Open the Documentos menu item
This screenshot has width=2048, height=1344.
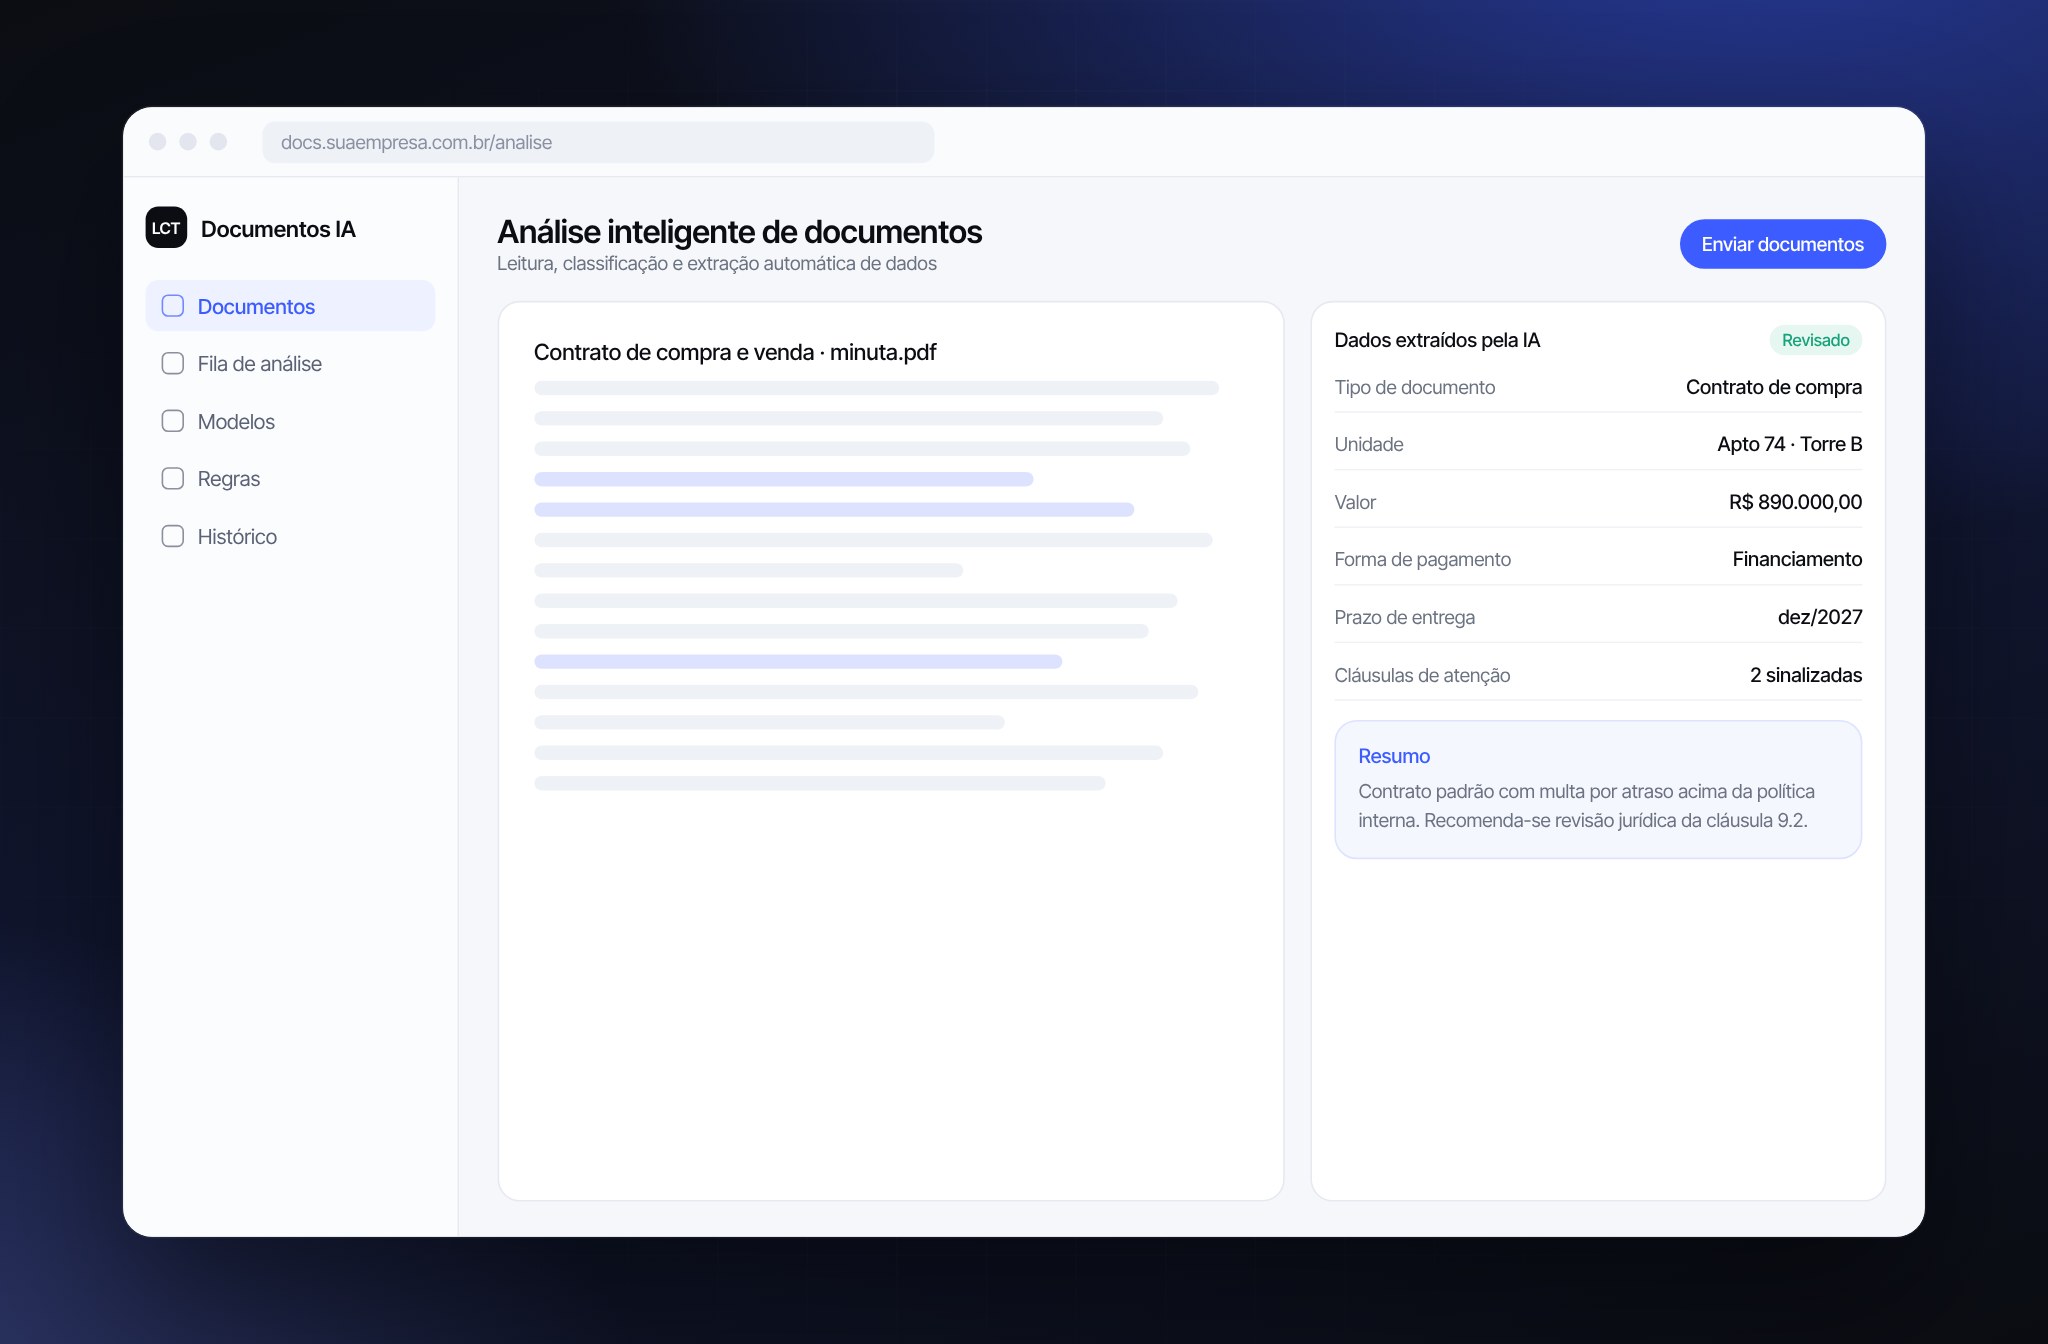pyautogui.click(x=290, y=306)
